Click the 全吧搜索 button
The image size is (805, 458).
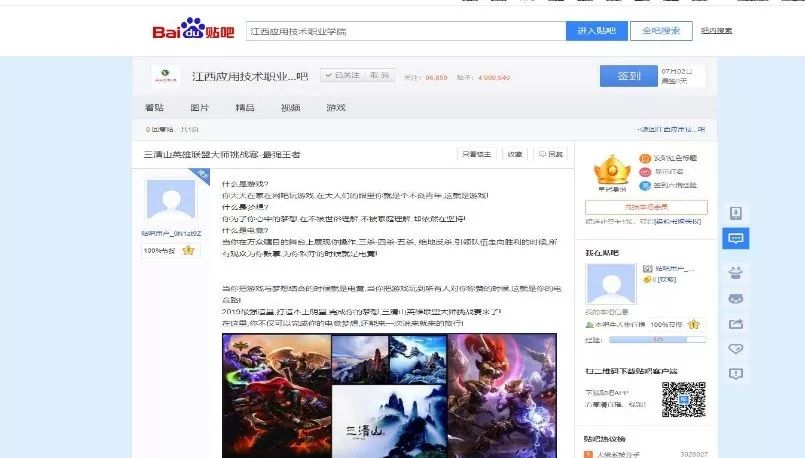661,31
